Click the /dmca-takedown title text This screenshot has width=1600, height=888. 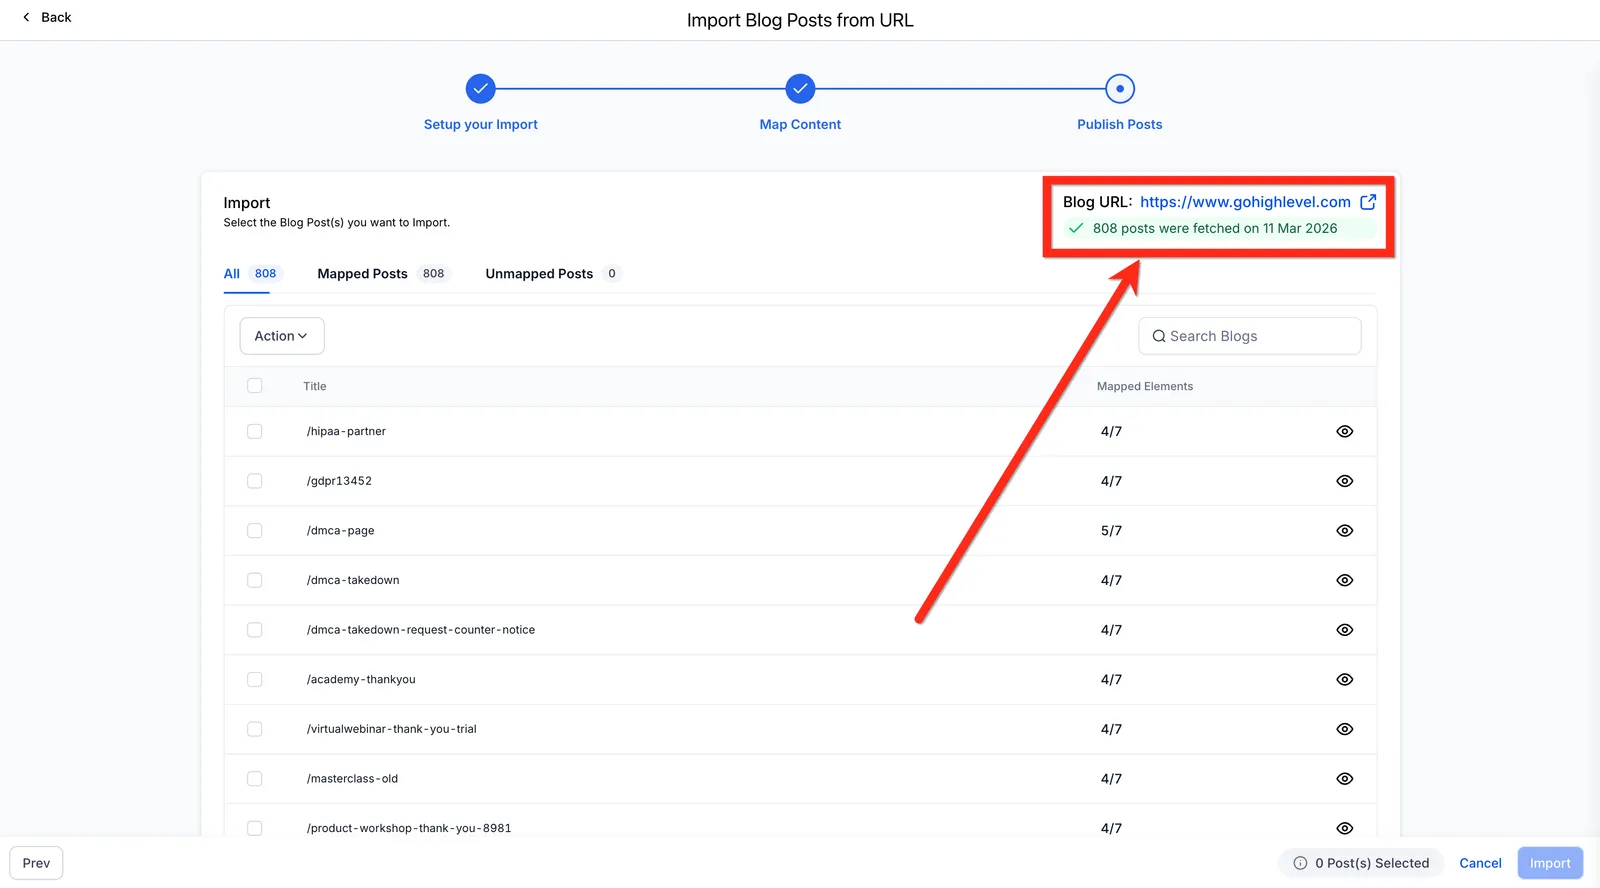pos(353,580)
